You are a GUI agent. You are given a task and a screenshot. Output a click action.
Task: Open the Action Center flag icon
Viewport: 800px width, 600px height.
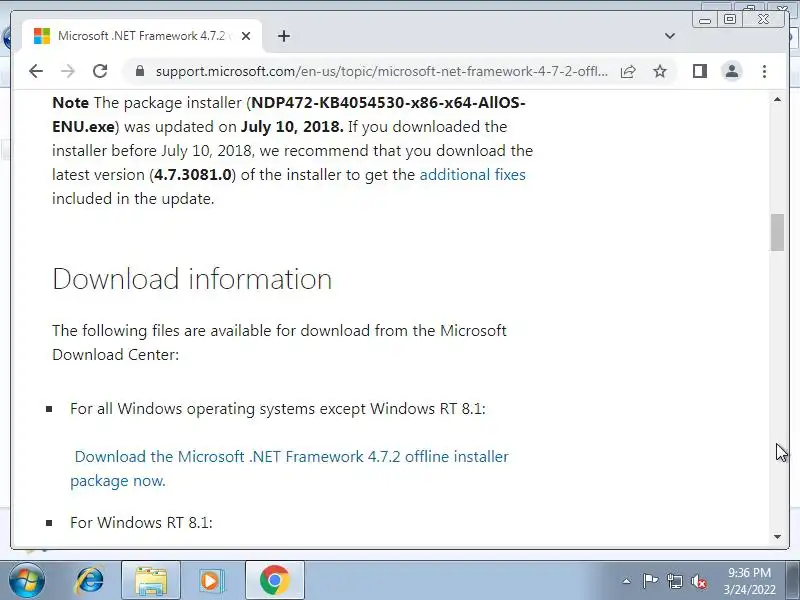650,581
